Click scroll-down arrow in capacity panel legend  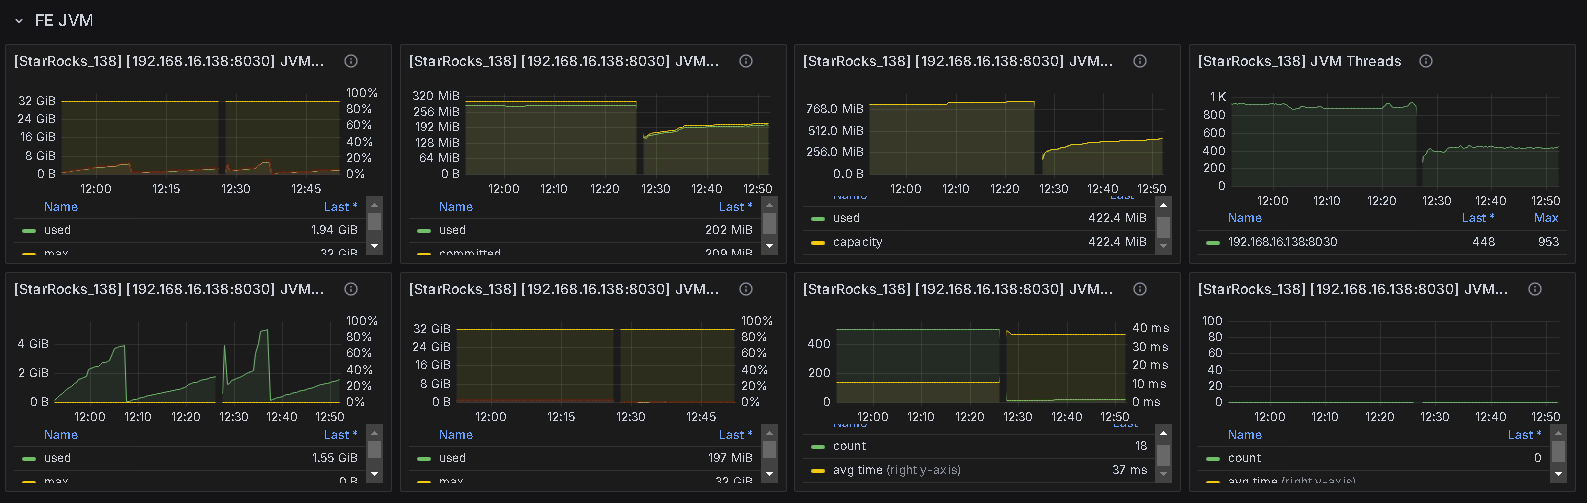click(1163, 245)
